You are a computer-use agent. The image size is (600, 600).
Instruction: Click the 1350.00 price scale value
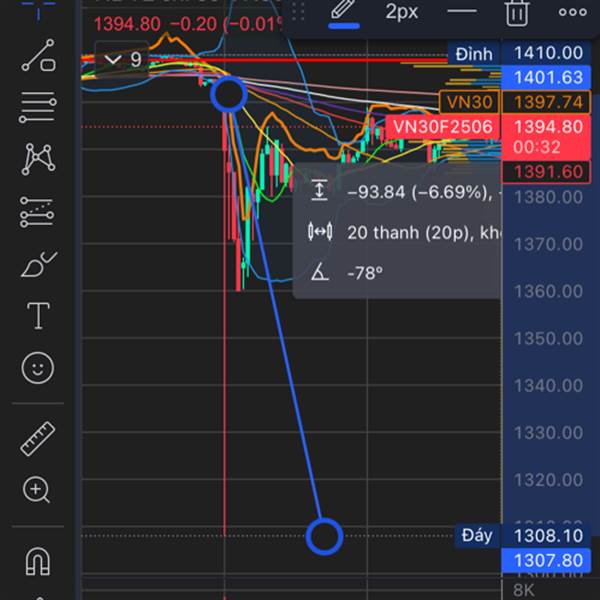click(x=548, y=338)
